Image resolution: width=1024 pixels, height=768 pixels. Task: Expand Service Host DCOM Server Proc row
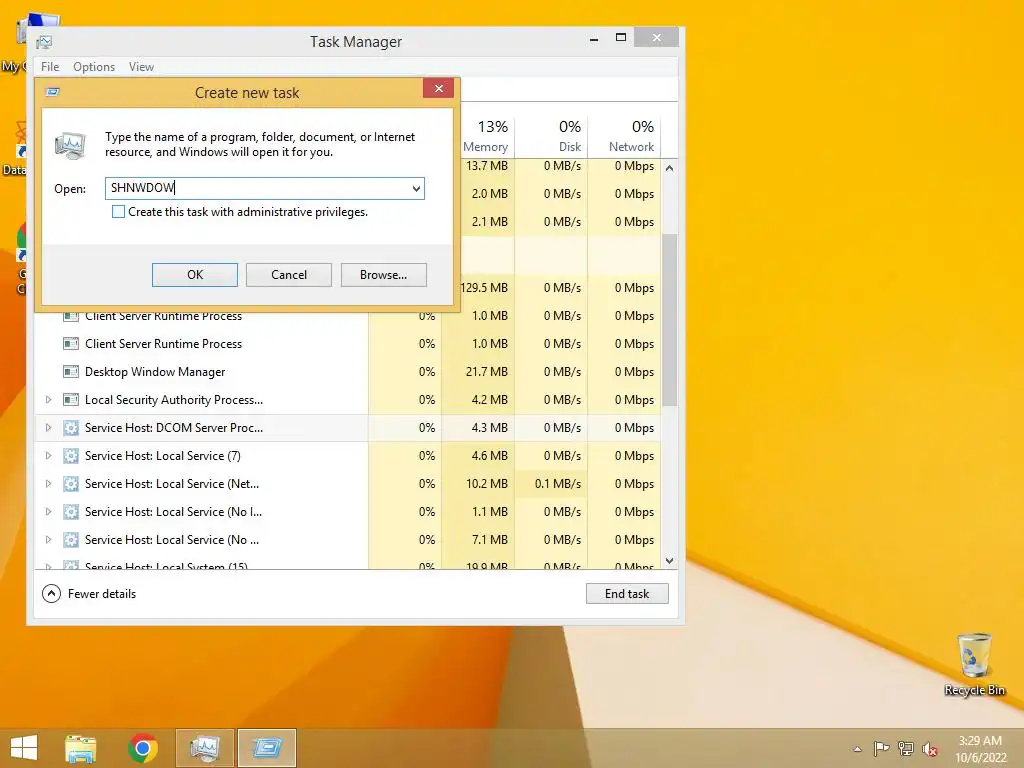click(x=48, y=428)
